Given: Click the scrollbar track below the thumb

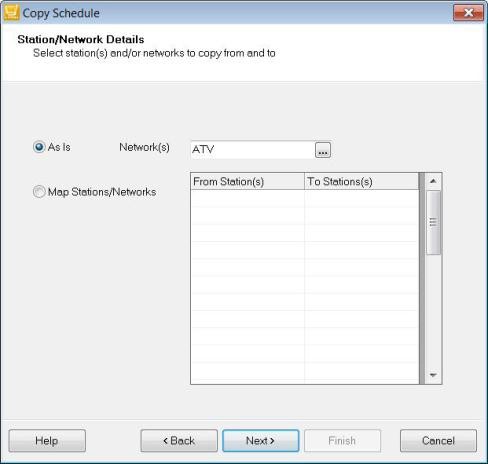Looking at the screenshot, I should pos(433,311).
